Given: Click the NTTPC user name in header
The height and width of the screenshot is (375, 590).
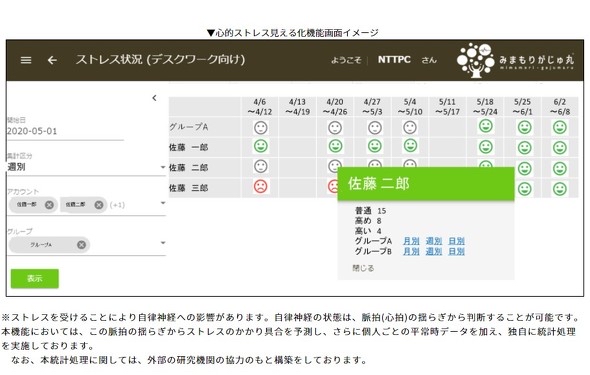Looking at the screenshot, I should [x=394, y=60].
